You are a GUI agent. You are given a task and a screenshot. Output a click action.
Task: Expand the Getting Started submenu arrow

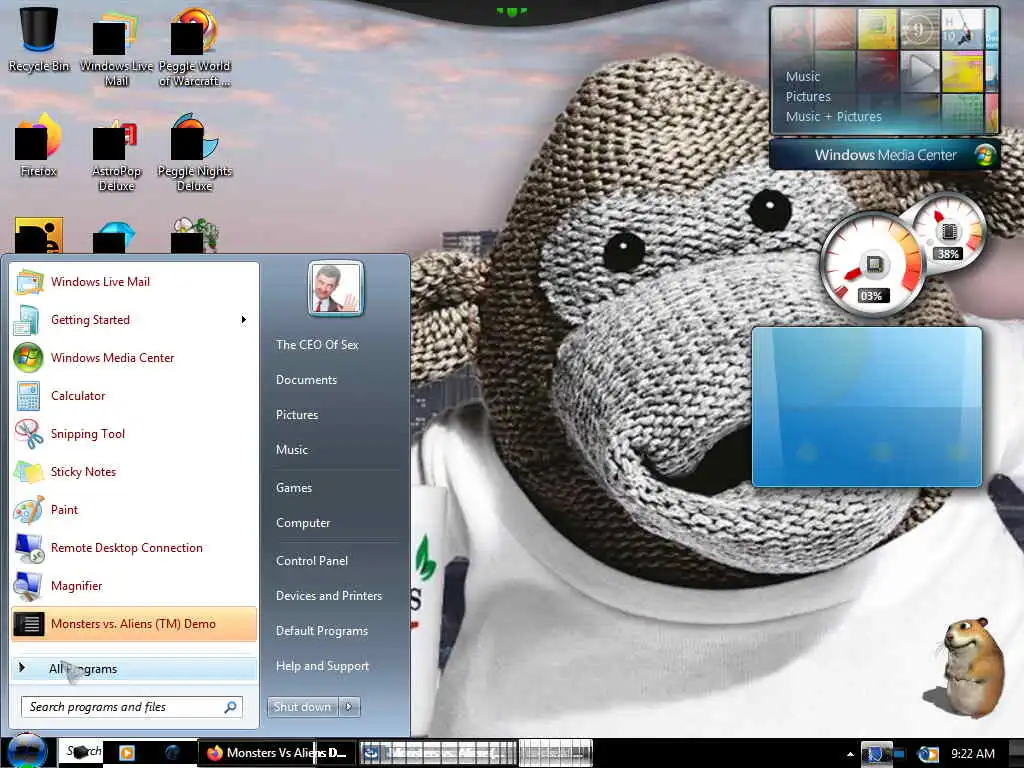244,319
